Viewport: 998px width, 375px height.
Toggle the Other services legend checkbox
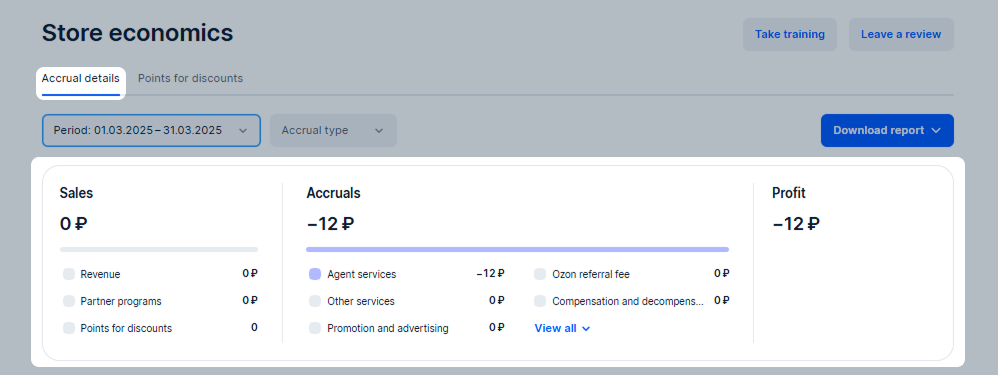click(x=315, y=301)
